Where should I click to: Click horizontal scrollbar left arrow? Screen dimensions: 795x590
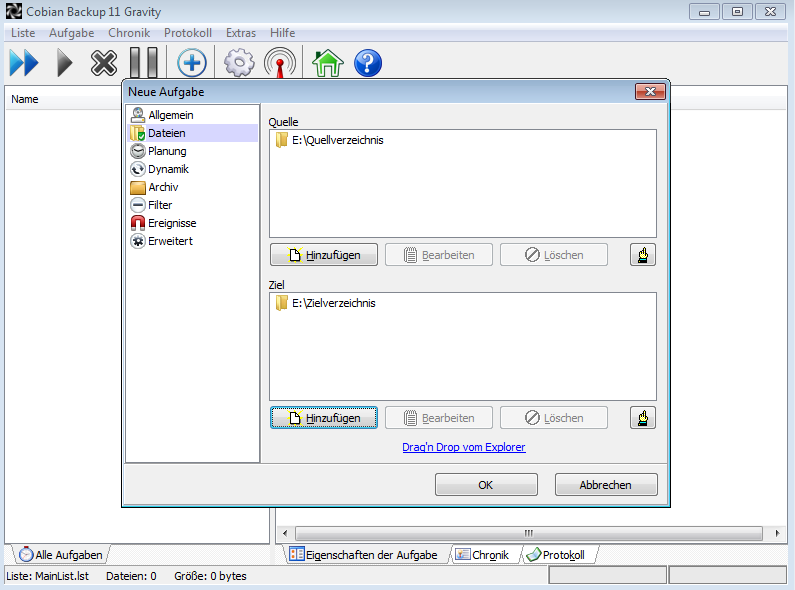[x=285, y=533]
